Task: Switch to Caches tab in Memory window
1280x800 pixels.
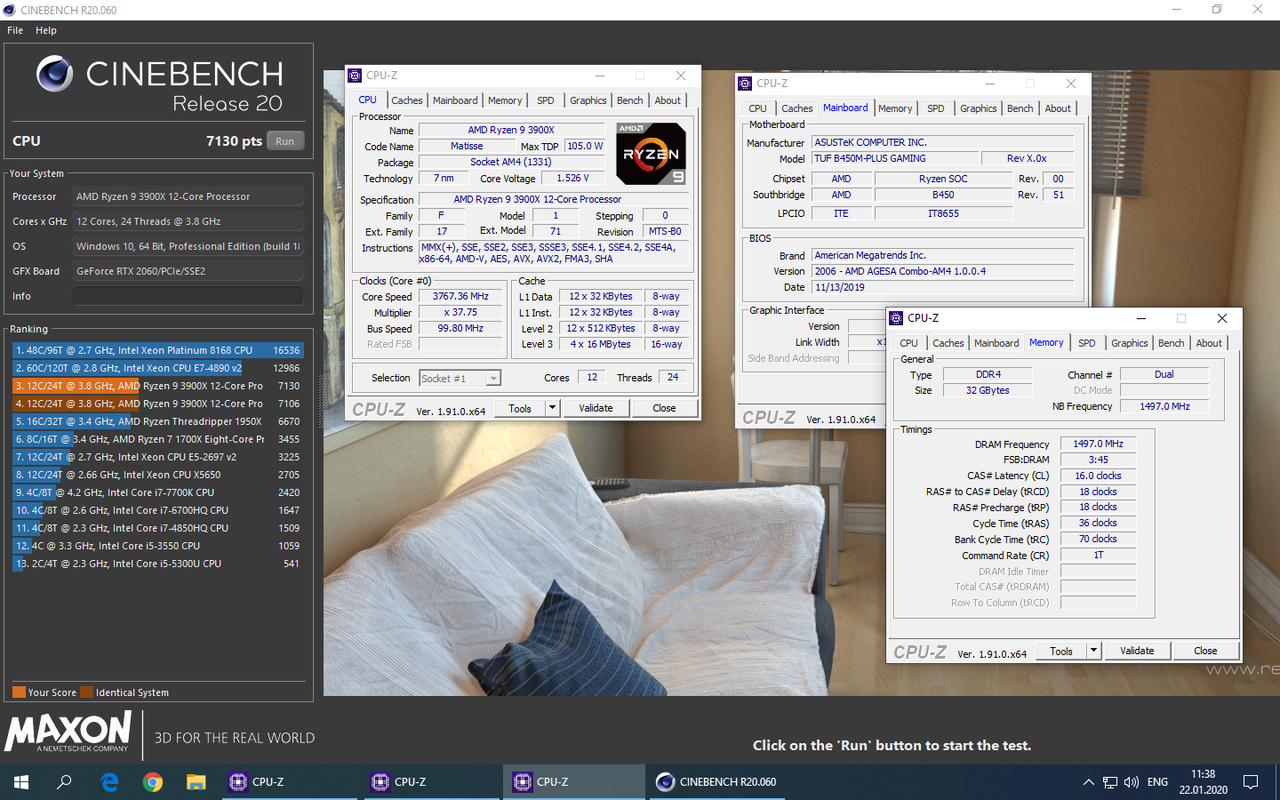Action: pos(948,343)
